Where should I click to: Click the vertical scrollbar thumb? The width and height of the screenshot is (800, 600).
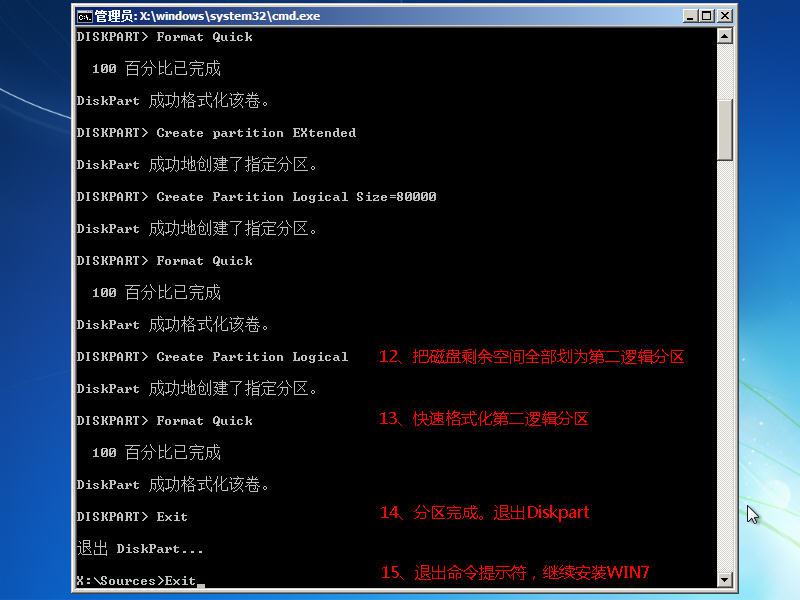click(724, 130)
